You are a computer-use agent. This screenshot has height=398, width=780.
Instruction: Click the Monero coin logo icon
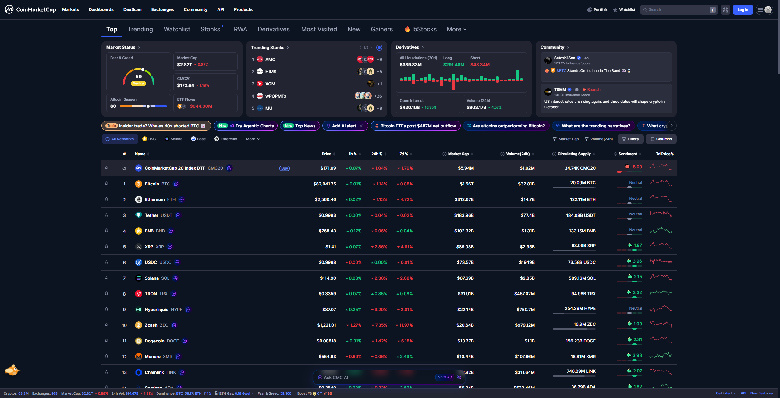pos(139,356)
